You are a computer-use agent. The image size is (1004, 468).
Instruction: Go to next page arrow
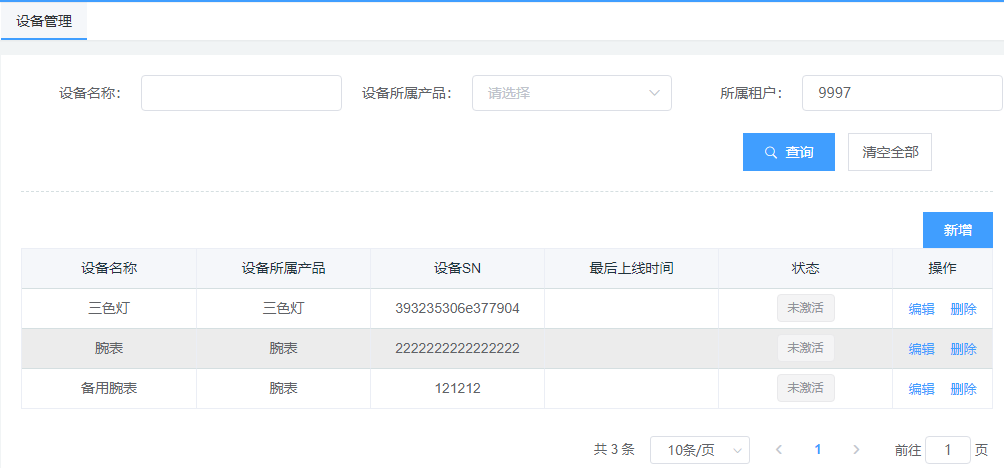(x=856, y=450)
